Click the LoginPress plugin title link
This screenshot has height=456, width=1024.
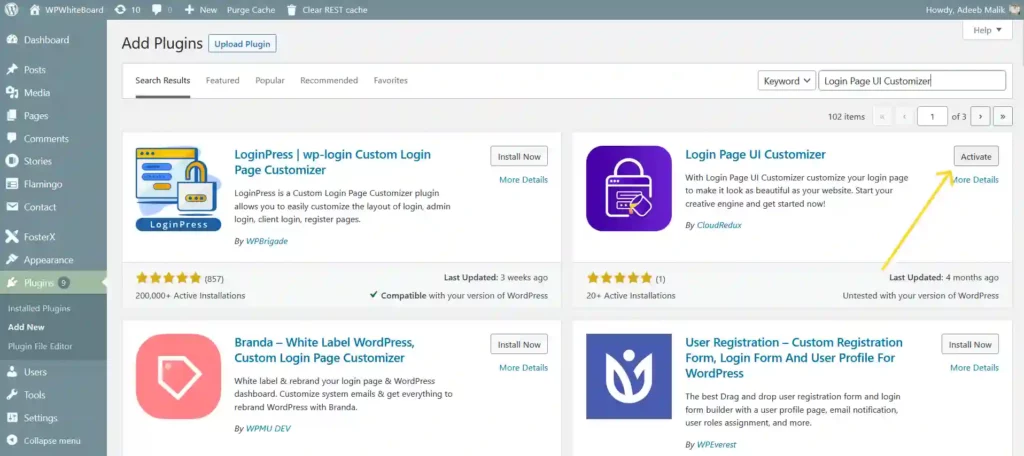(332, 162)
